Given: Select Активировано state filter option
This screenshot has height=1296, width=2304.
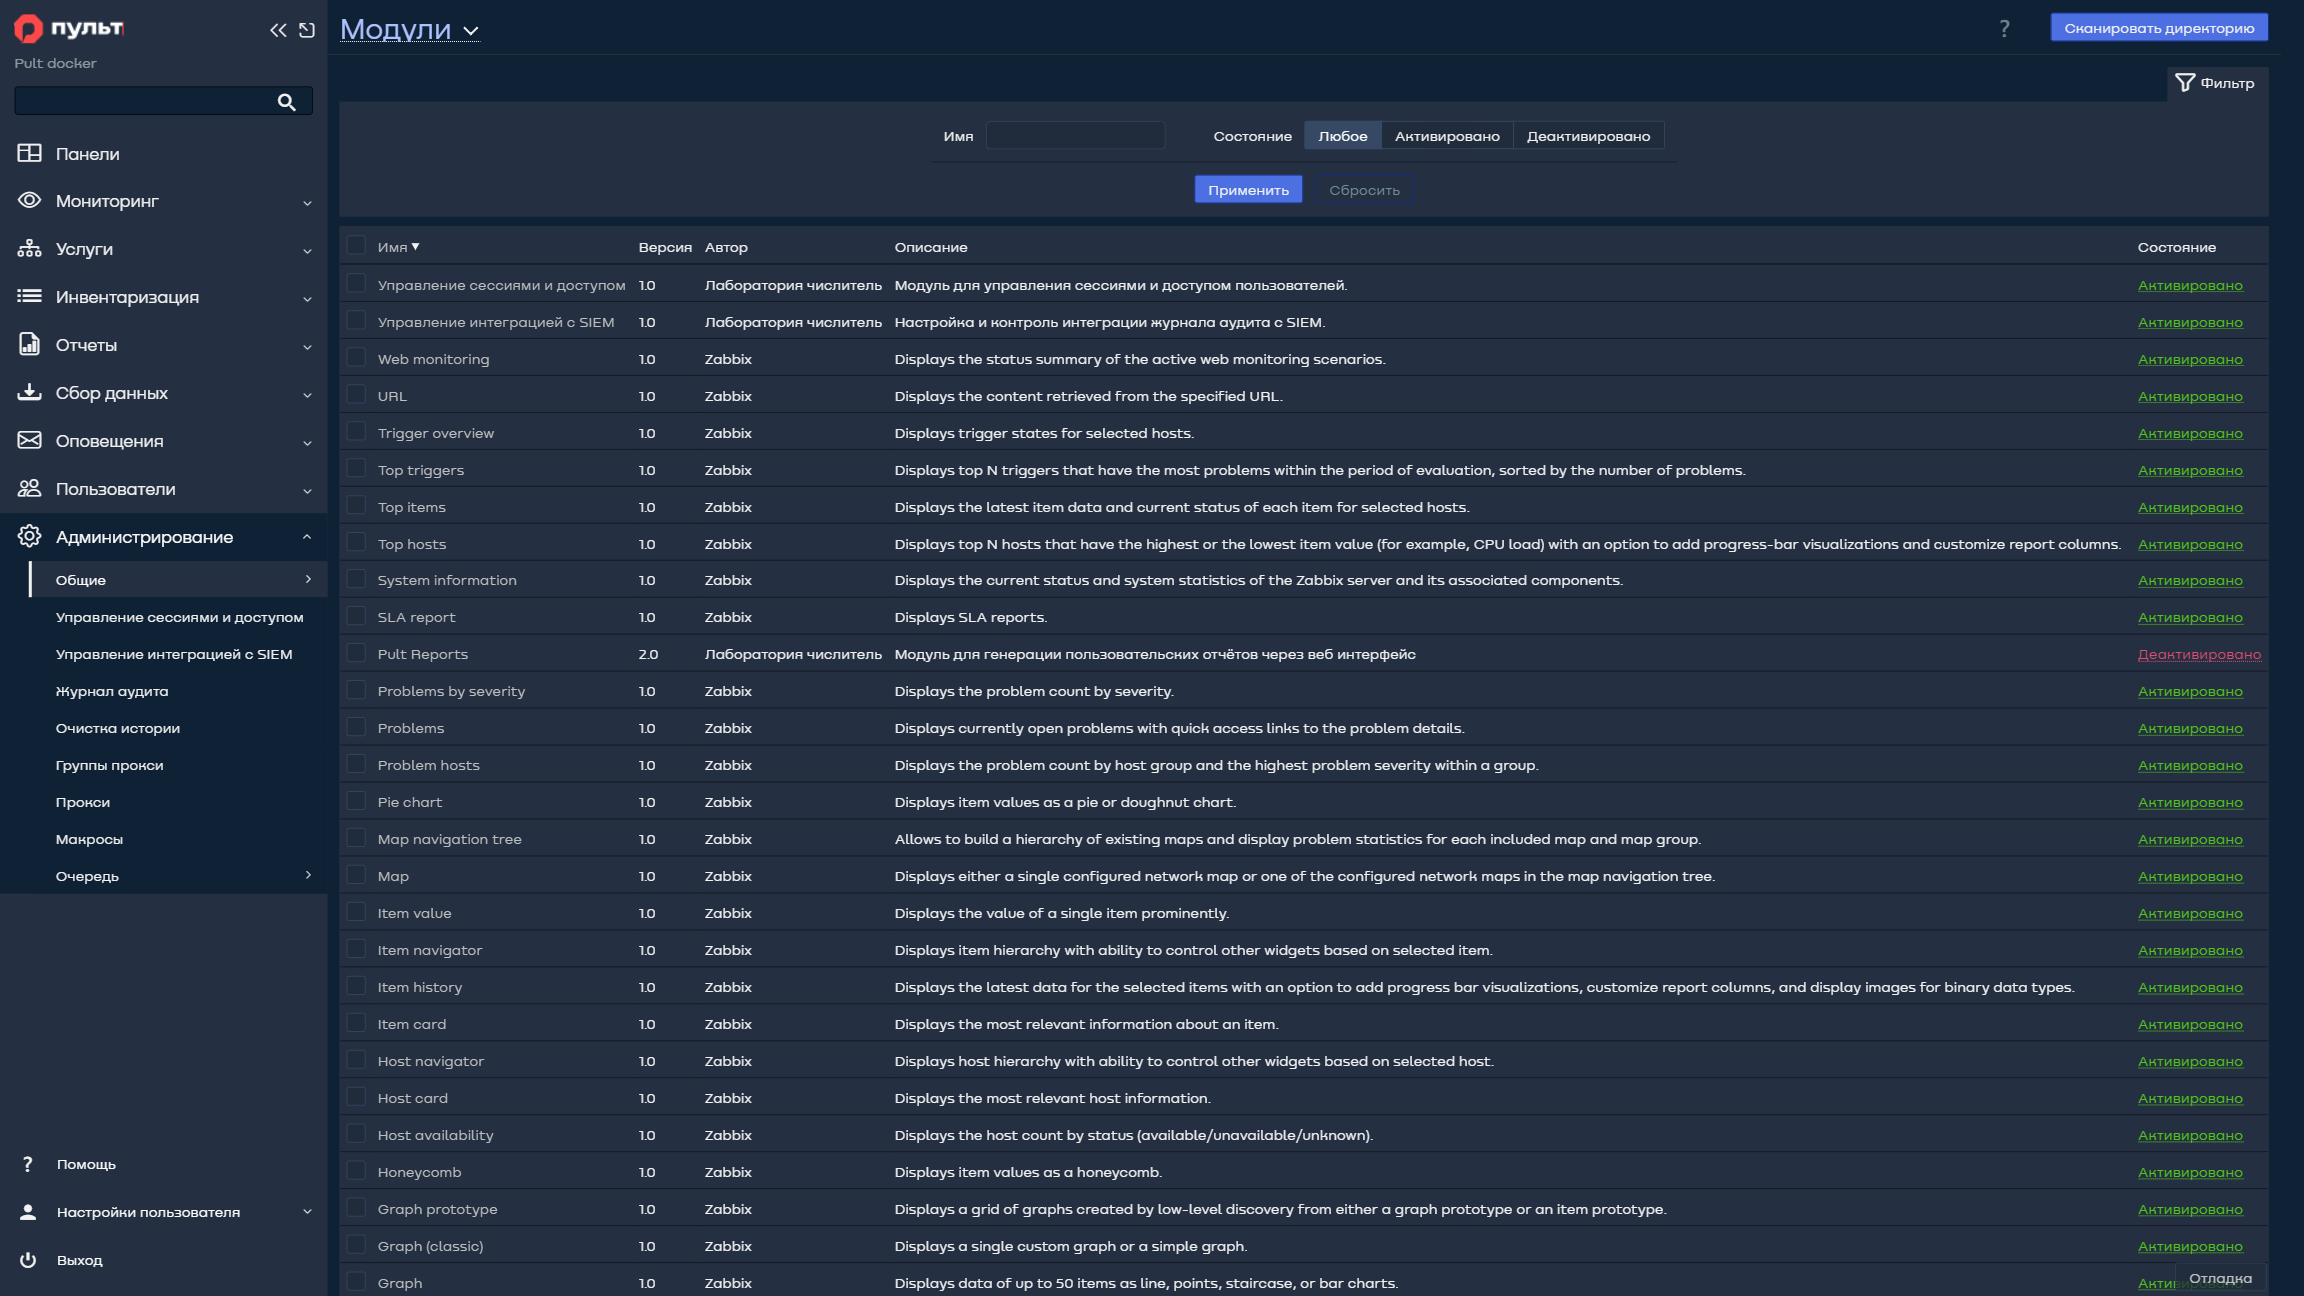Looking at the screenshot, I should click(1447, 136).
